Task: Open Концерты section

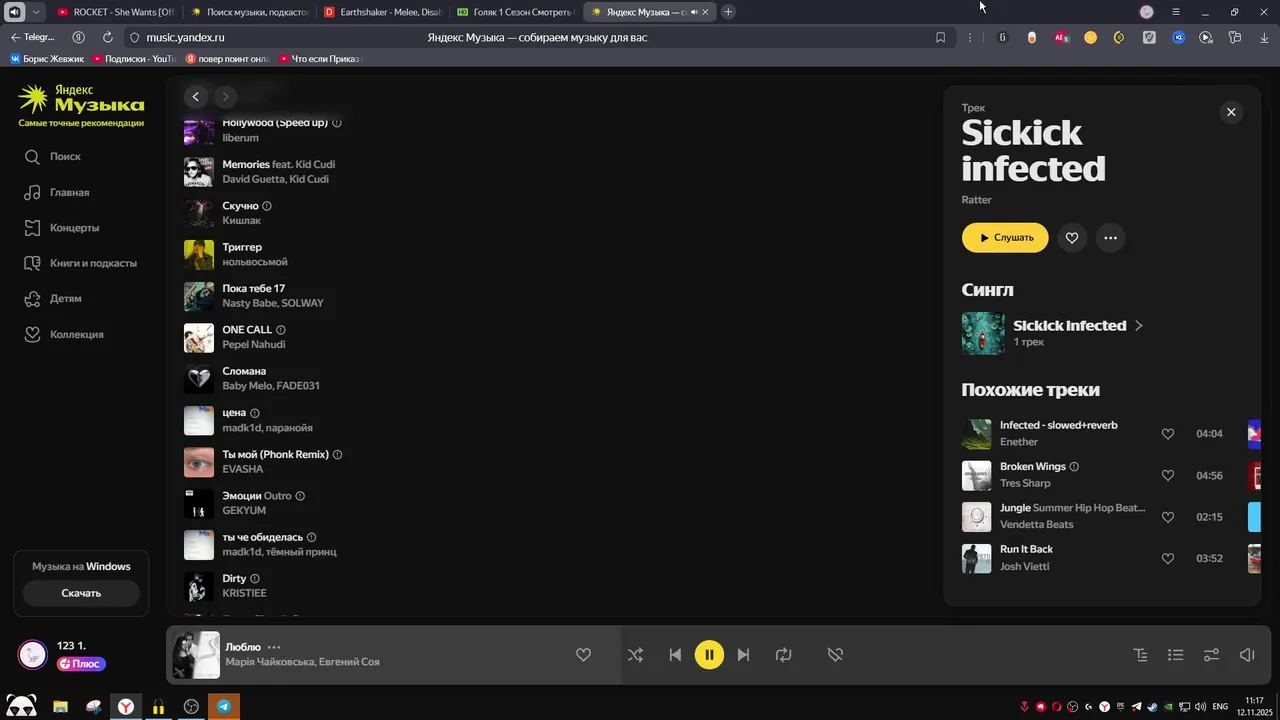Action: [61, 228]
